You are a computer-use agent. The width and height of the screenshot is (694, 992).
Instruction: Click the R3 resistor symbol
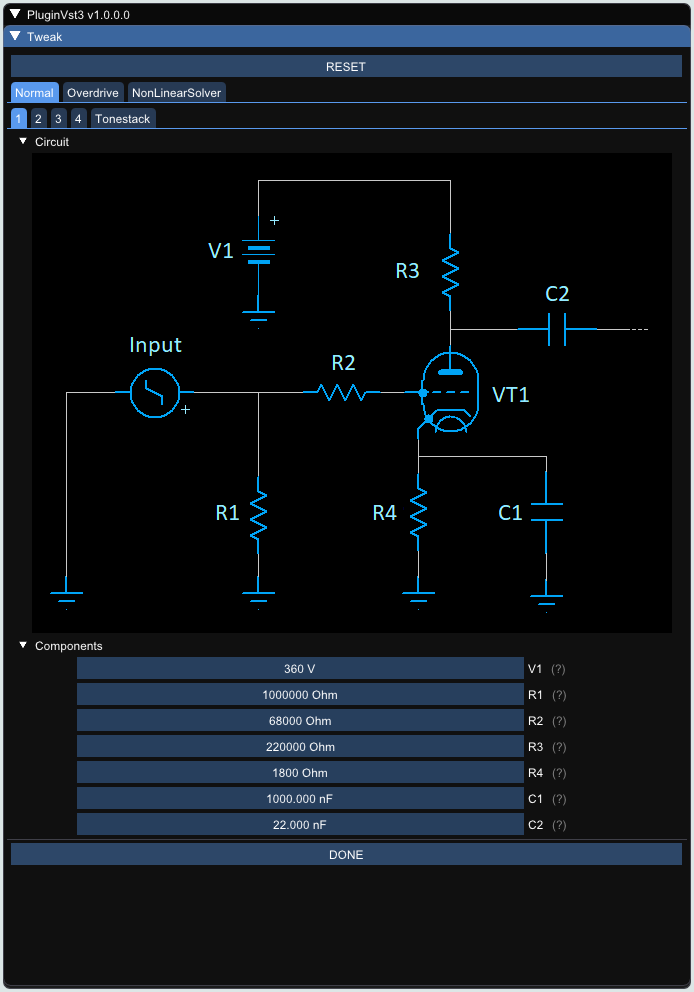pos(450,272)
